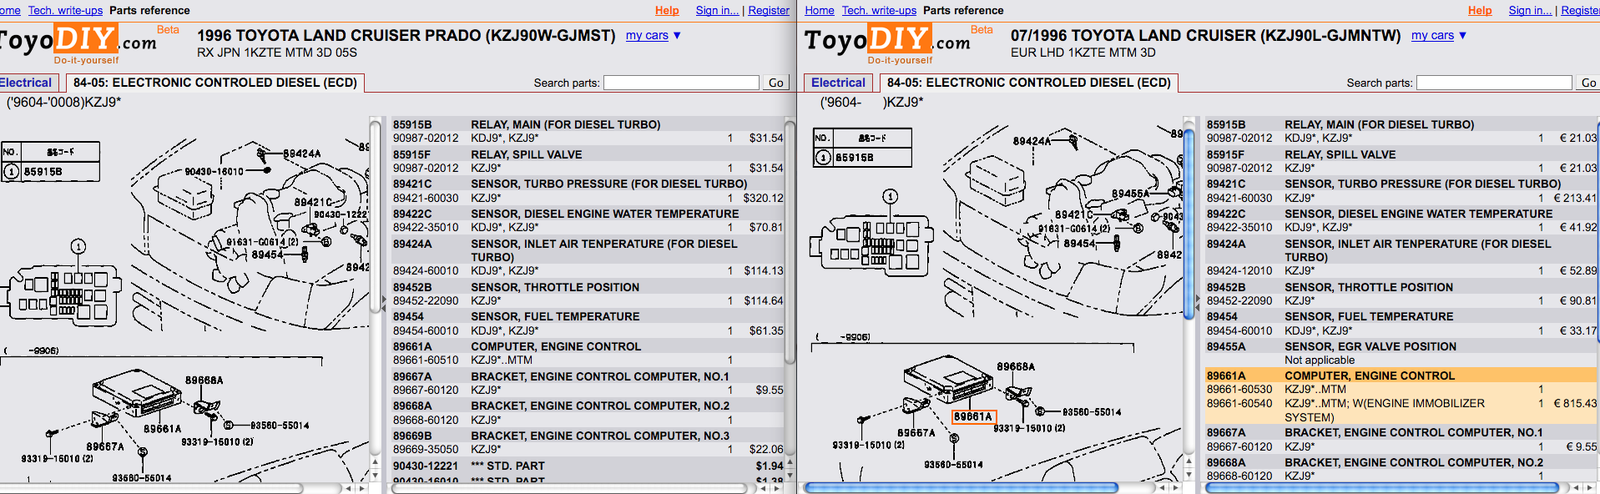Click Sign in... in the Prado window
This screenshot has width=1600, height=494.
[717, 10]
